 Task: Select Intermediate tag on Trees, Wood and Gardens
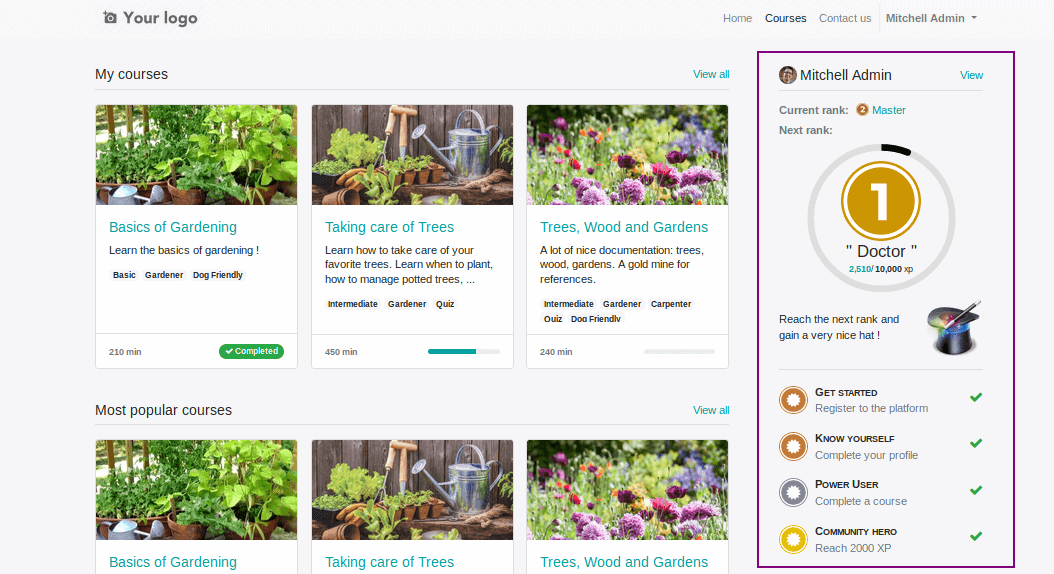(x=569, y=304)
